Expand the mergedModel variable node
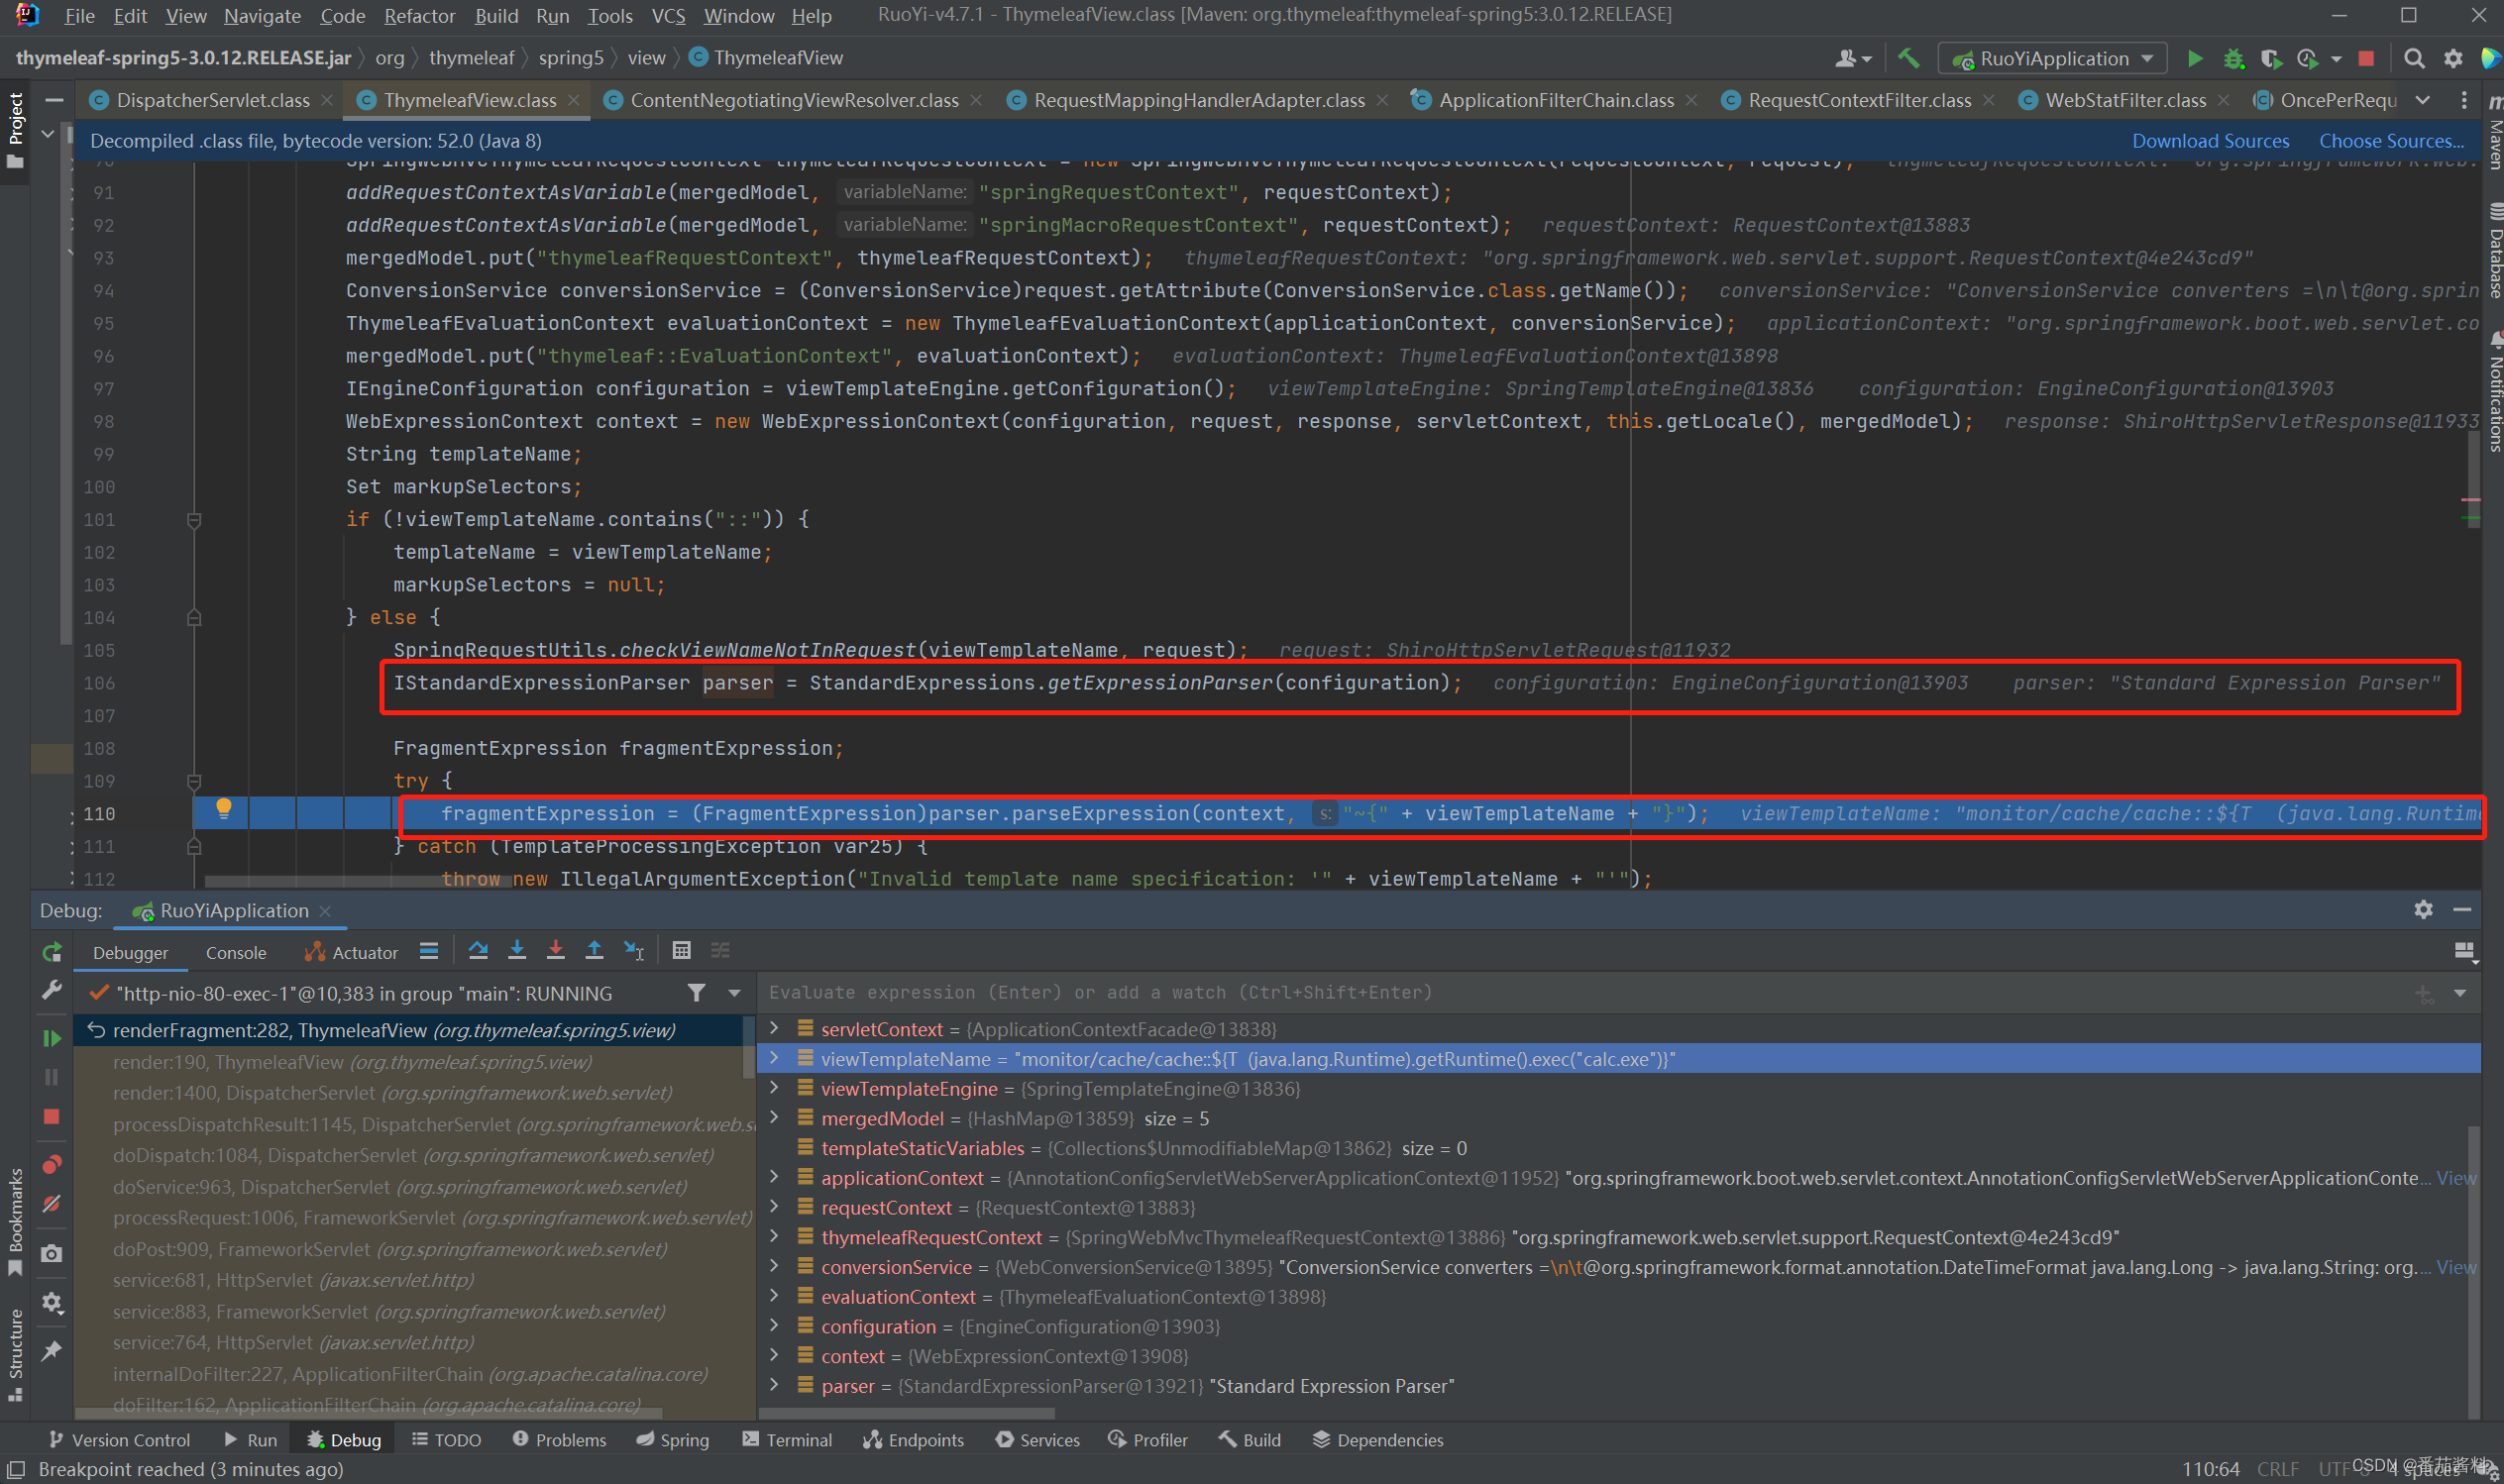Image resolution: width=2504 pixels, height=1484 pixels. point(774,1117)
